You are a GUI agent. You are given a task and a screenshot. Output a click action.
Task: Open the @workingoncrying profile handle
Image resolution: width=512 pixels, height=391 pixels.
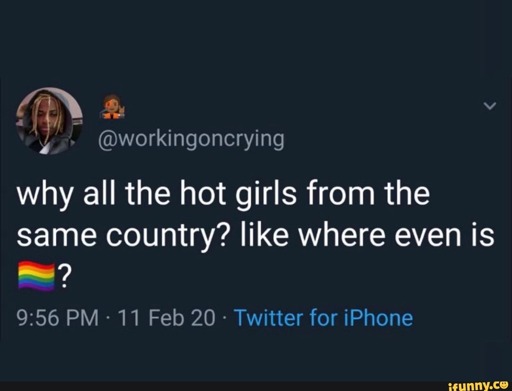(191, 139)
